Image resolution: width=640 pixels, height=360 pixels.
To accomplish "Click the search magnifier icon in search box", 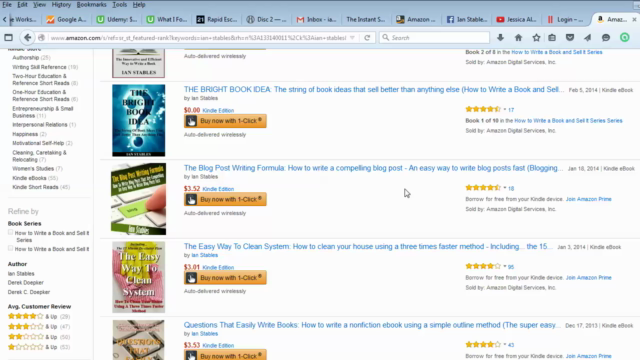I will [x=385, y=38].
